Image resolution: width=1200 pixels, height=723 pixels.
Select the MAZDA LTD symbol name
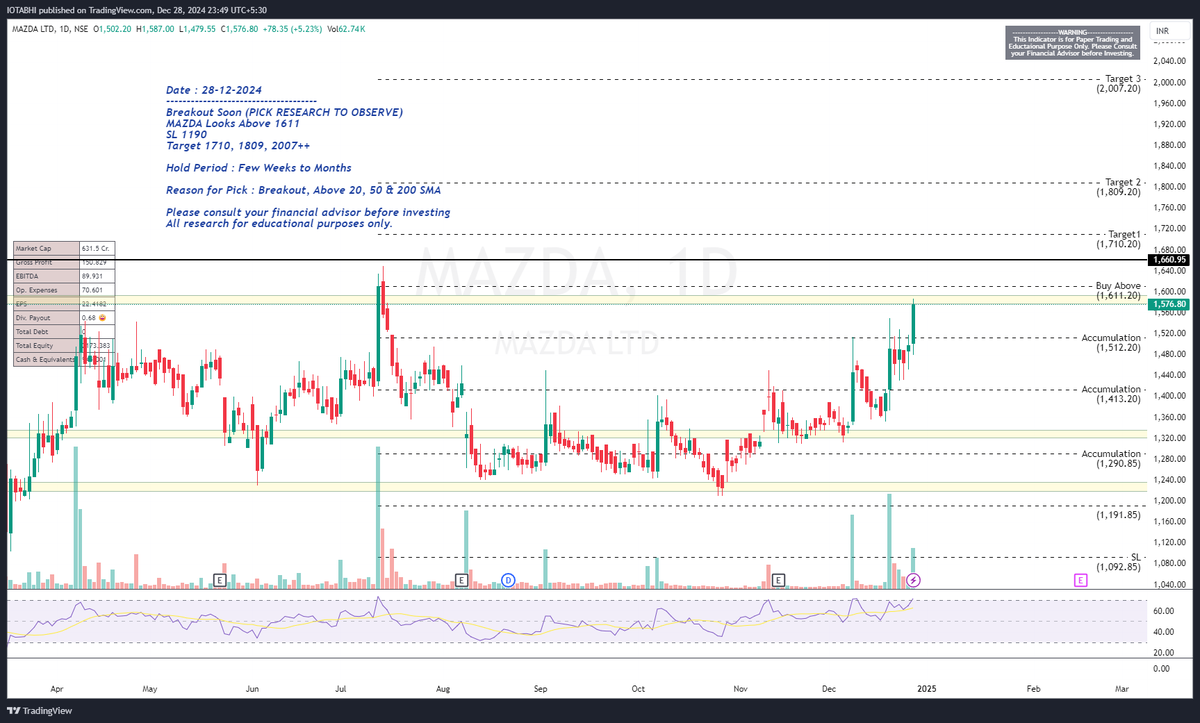click(33, 29)
